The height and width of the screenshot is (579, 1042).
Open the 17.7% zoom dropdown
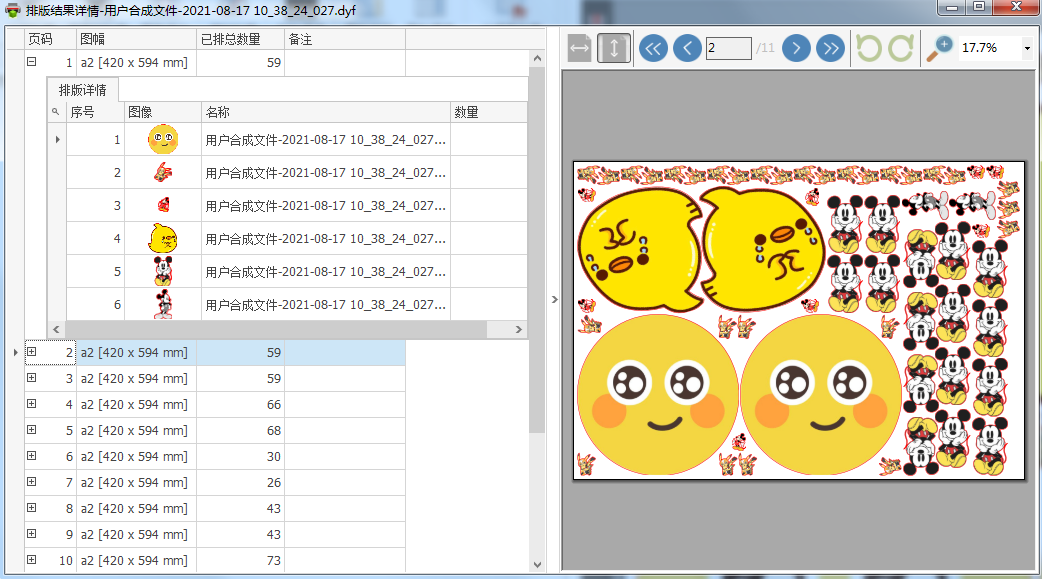(1027, 48)
